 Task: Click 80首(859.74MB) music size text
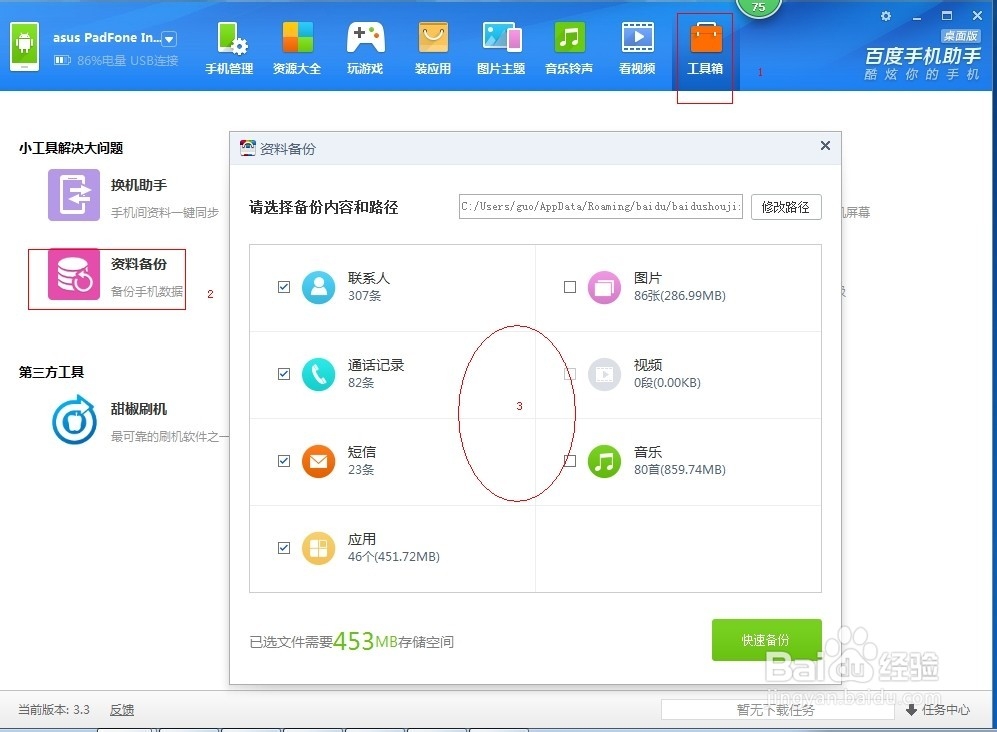pos(680,470)
